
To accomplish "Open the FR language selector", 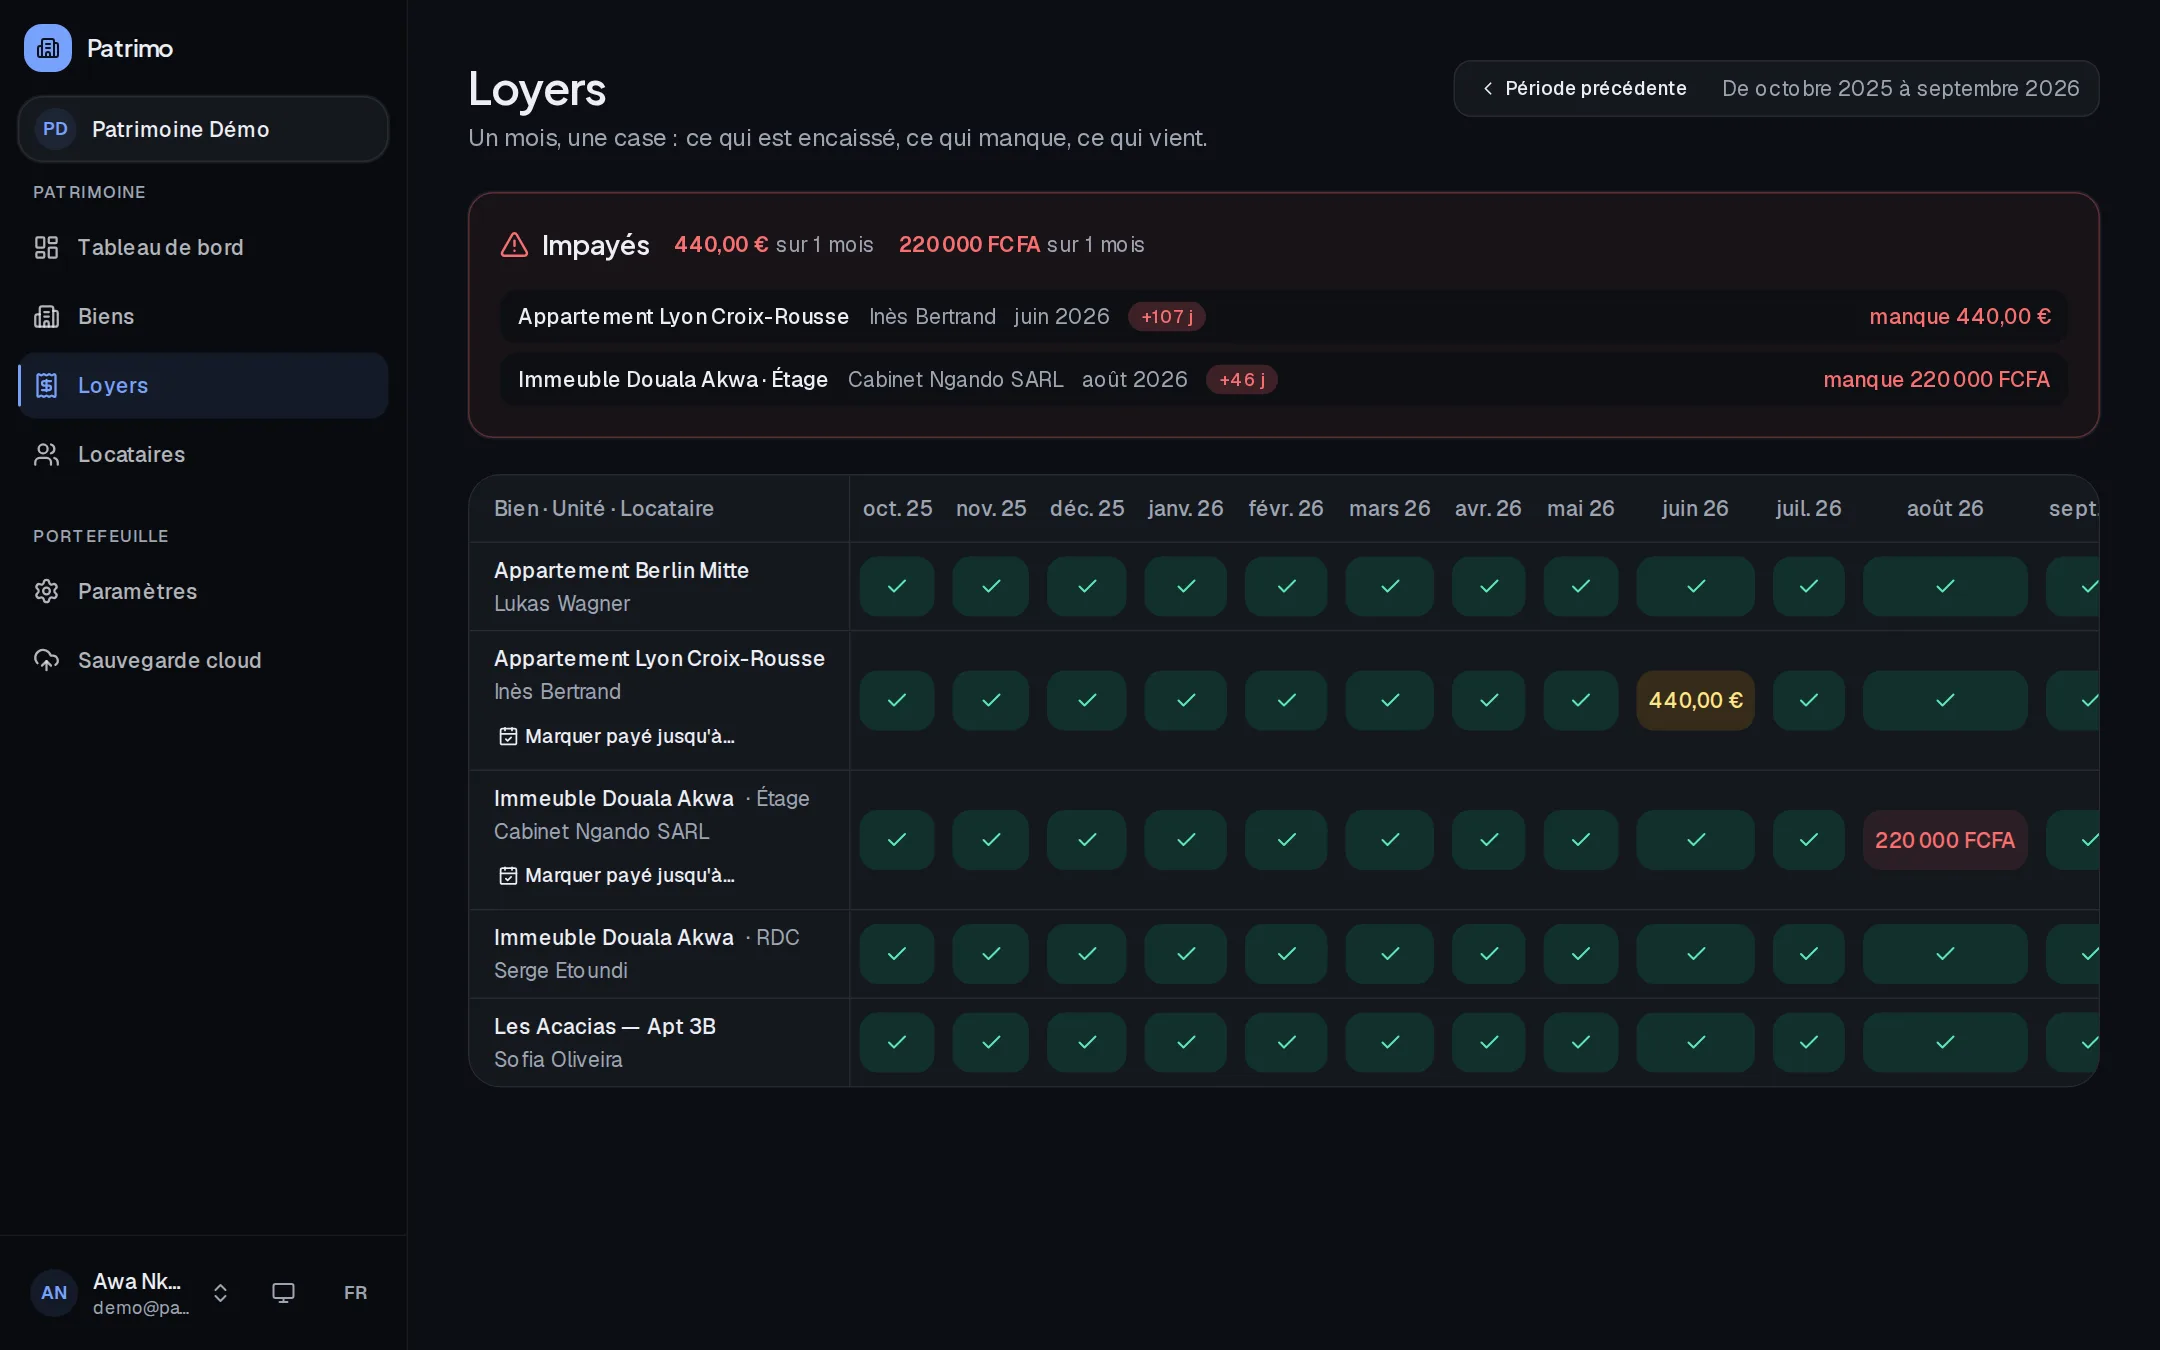I will pos(355,1292).
